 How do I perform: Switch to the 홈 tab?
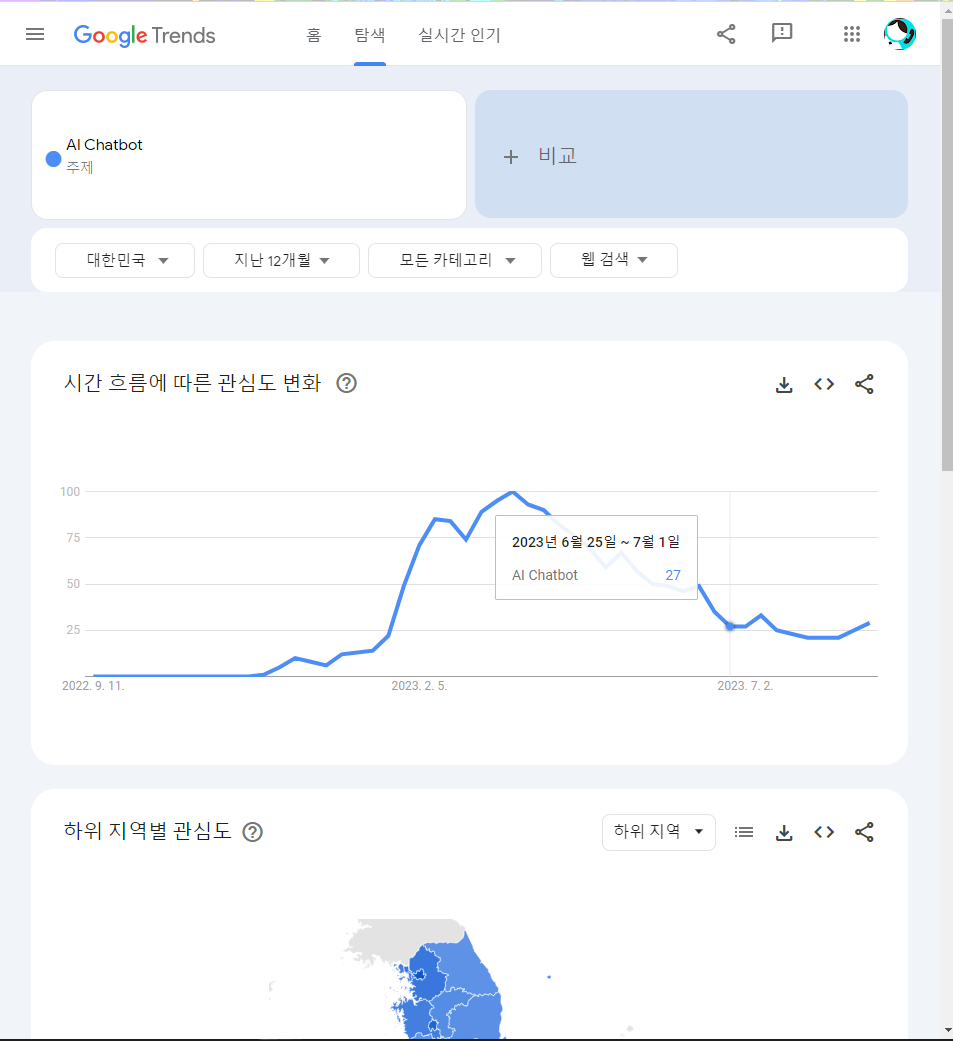(313, 34)
